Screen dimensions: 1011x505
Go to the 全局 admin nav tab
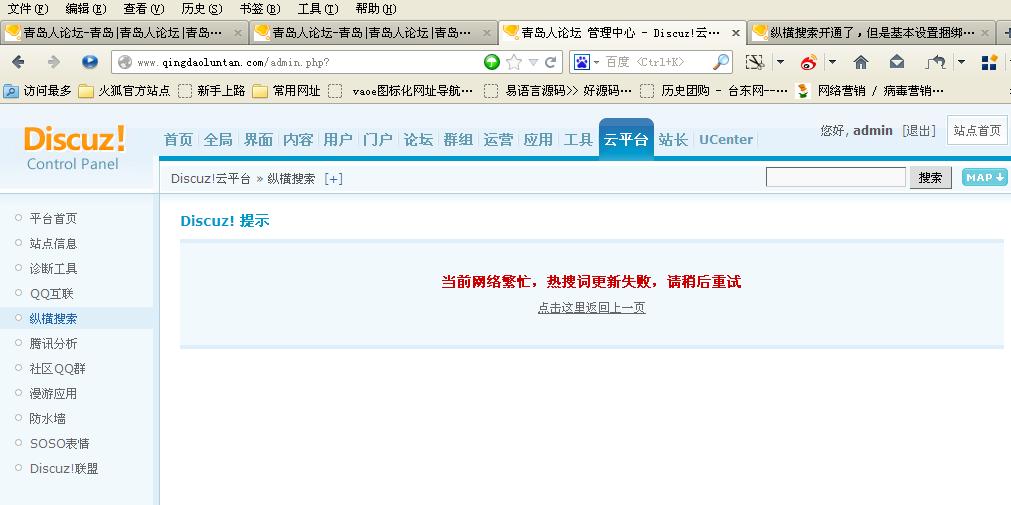point(218,139)
